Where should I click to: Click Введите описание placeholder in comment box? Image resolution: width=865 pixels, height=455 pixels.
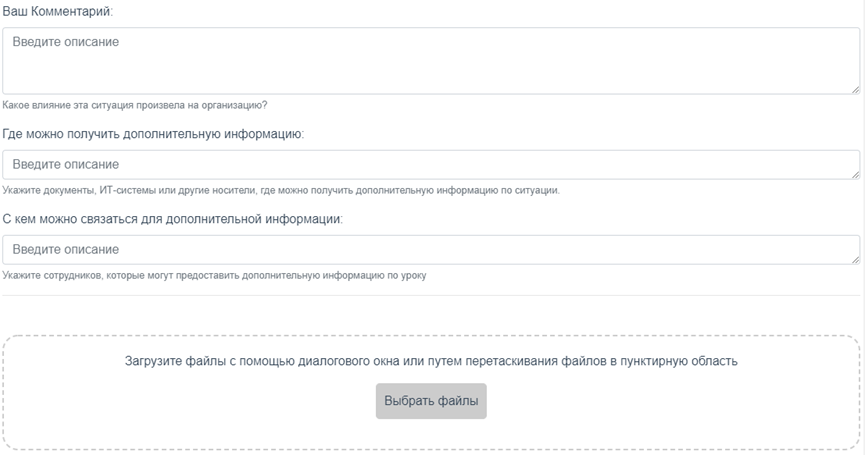pyautogui.click(x=66, y=42)
